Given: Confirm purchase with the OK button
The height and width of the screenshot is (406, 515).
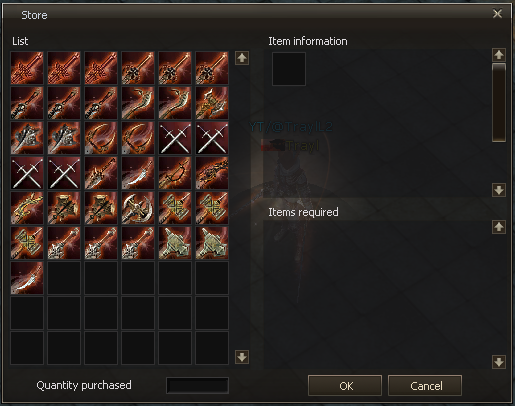Looking at the screenshot, I should (345, 386).
